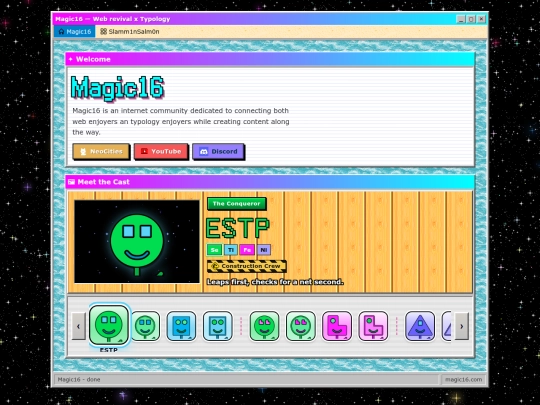Image resolution: width=540 pixels, height=405 pixels.
Task: Choose the green smiley with pink heart eyes
Action: click(x=264, y=326)
